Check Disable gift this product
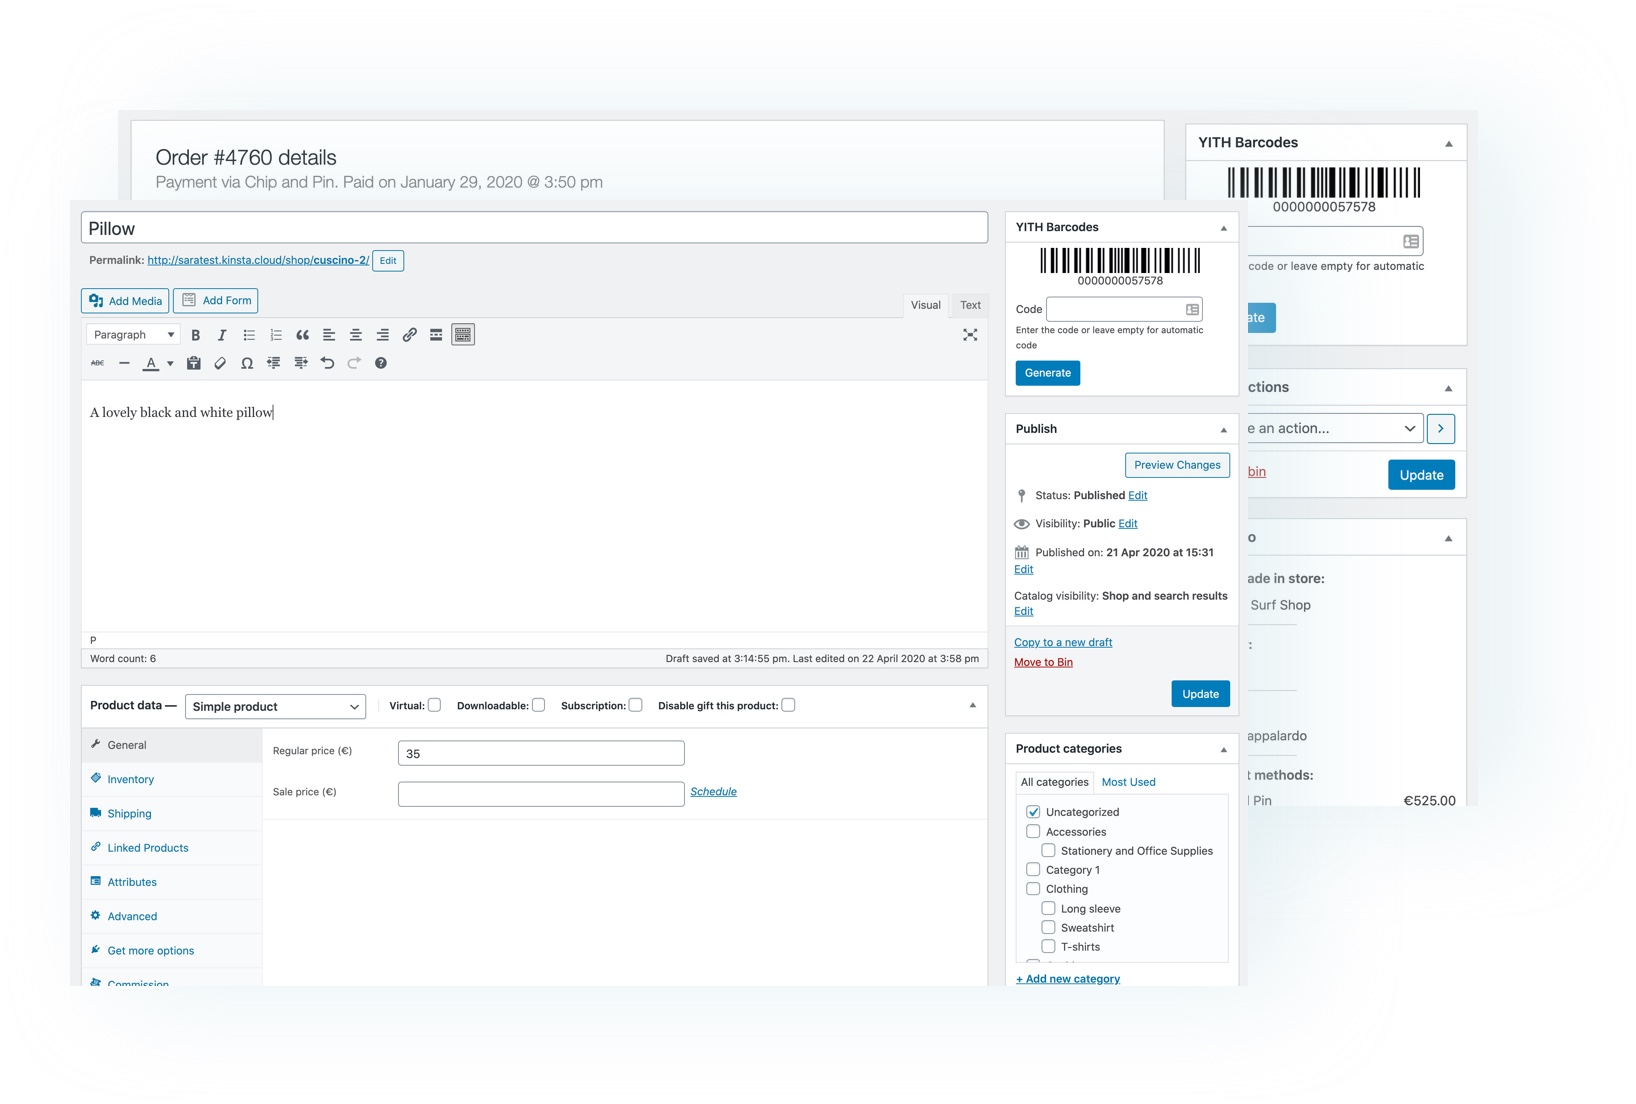Image resolution: width=1636 pixels, height=1104 pixels. [789, 705]
